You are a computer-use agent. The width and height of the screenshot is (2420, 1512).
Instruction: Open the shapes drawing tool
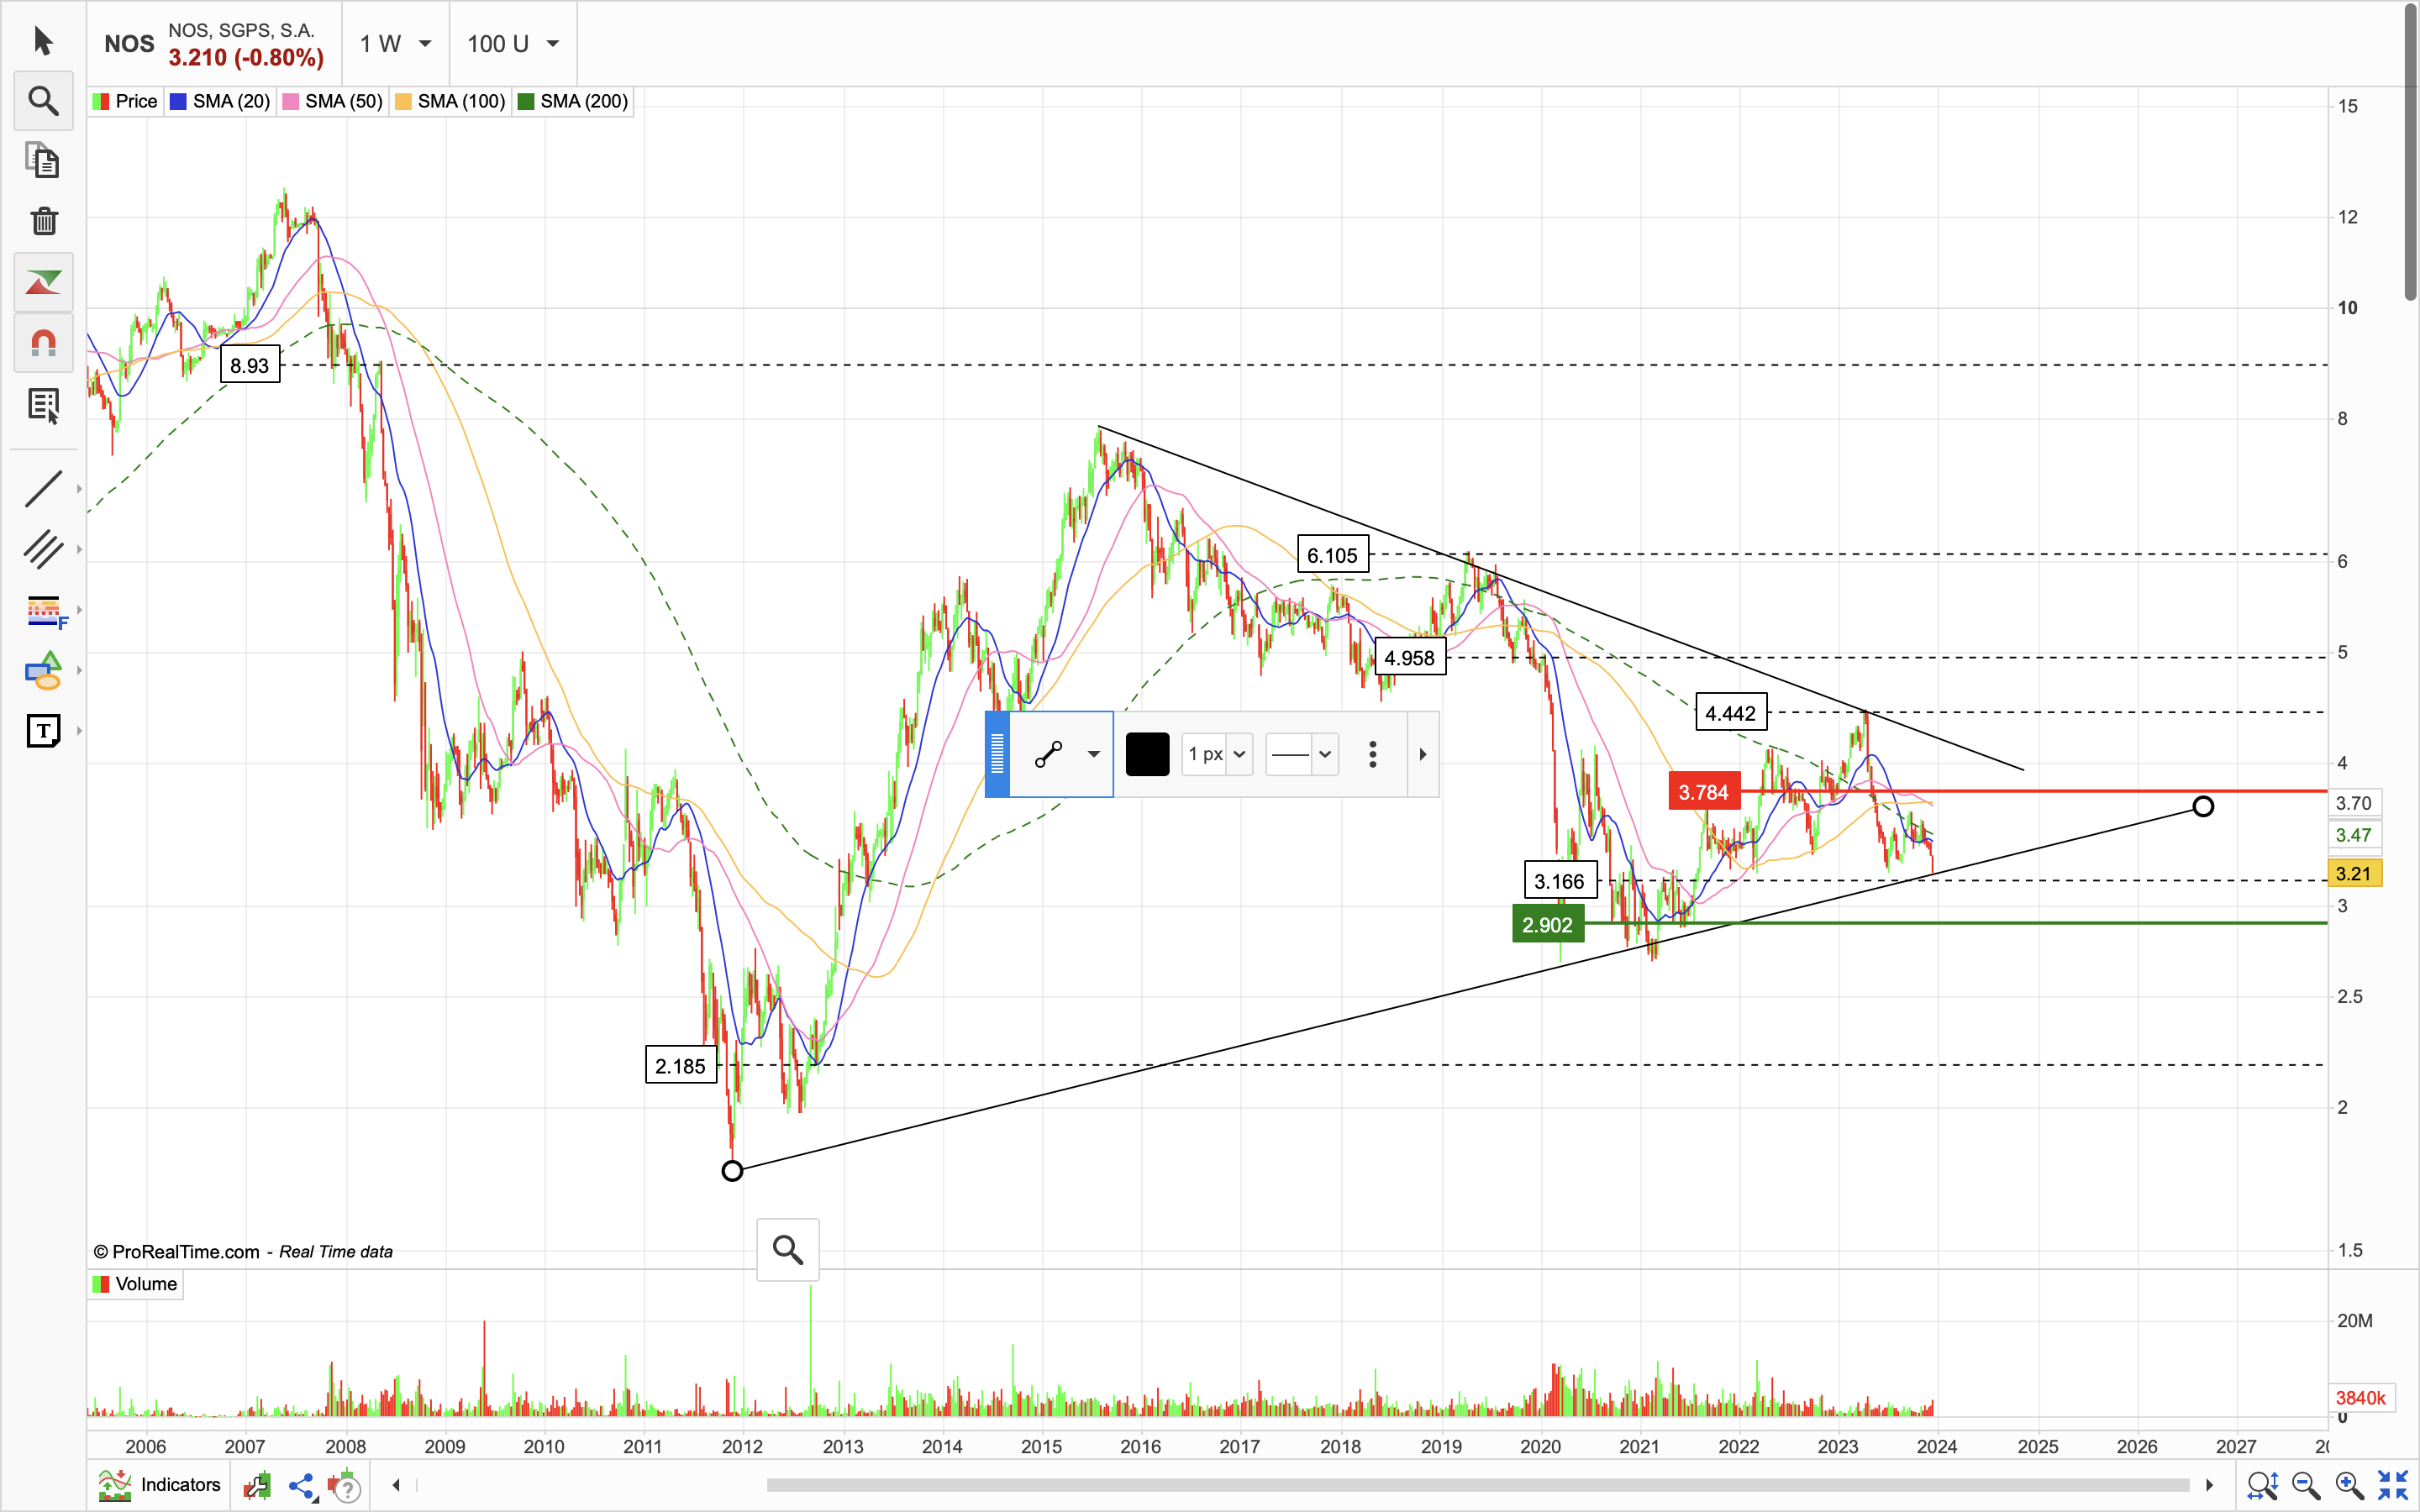click(43, 671)
